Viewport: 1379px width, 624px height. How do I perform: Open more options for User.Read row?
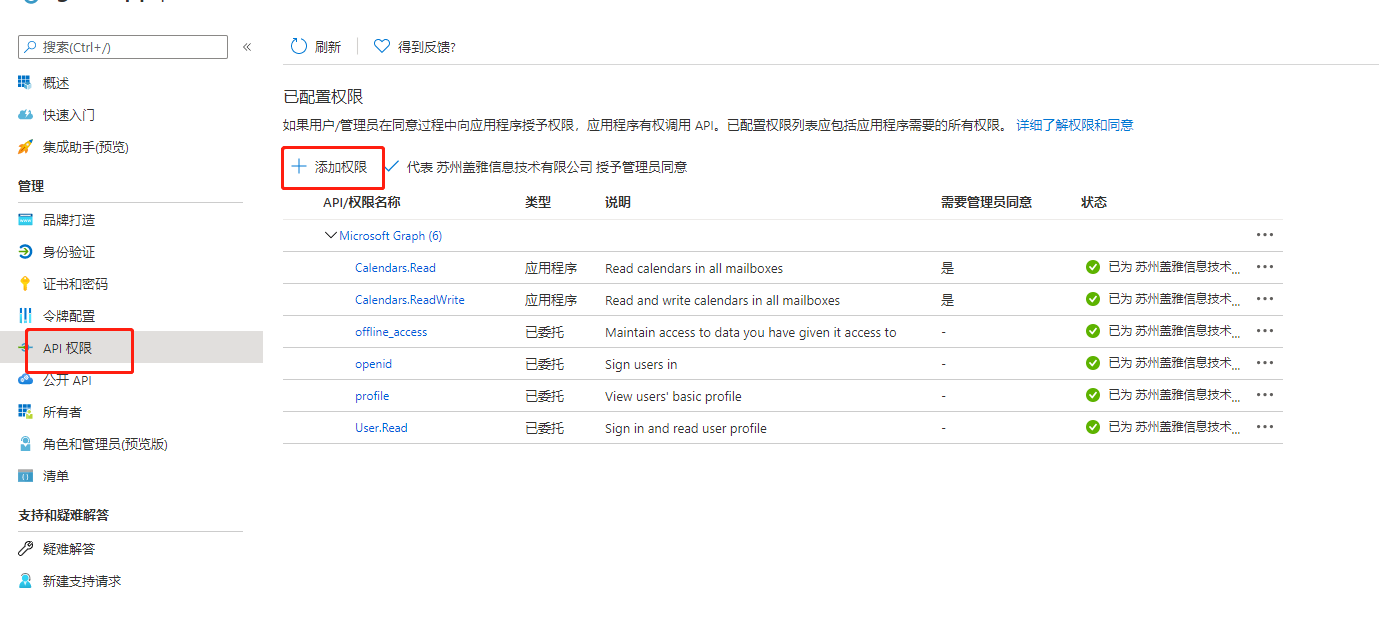click(x=1265, y=427)
